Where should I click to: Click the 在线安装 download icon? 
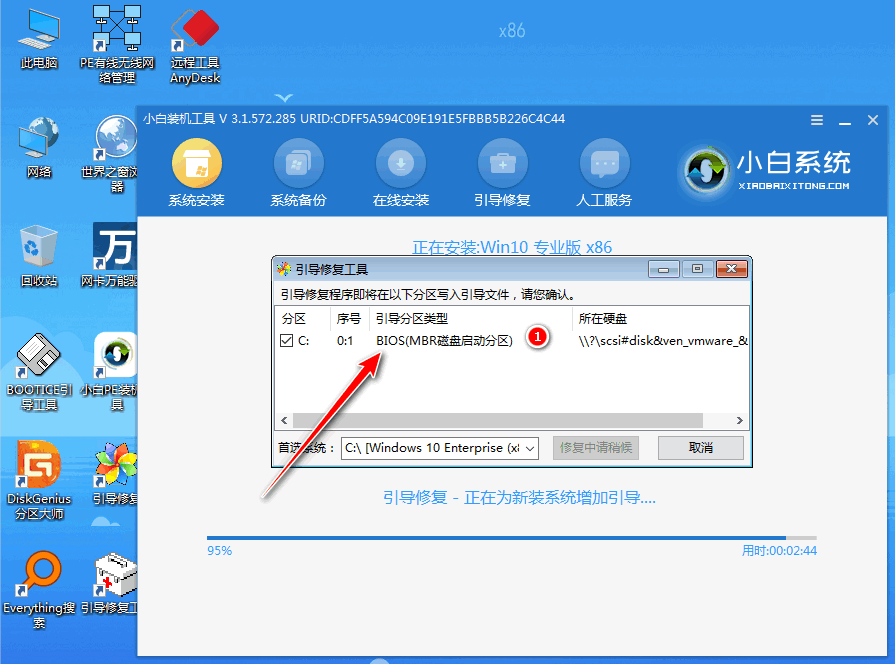click(x=401, y=163)
